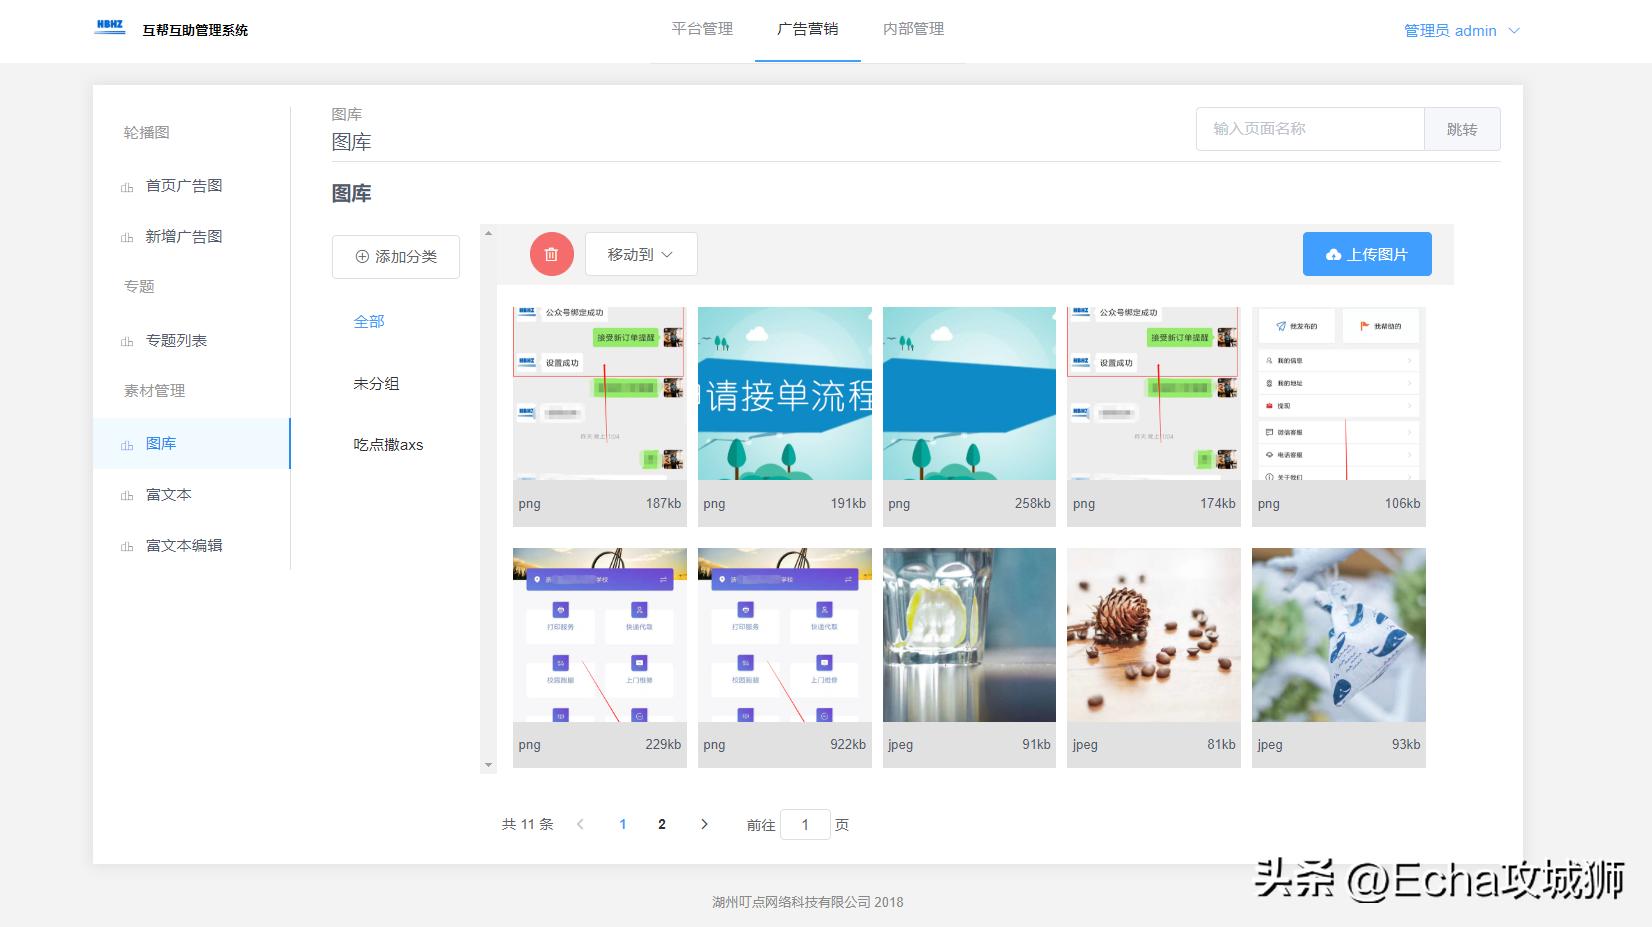Click the chart icon next to 图库 item
Viewport: 1652px width, 927px height.
pyautogui.click(x=127, y=443)
